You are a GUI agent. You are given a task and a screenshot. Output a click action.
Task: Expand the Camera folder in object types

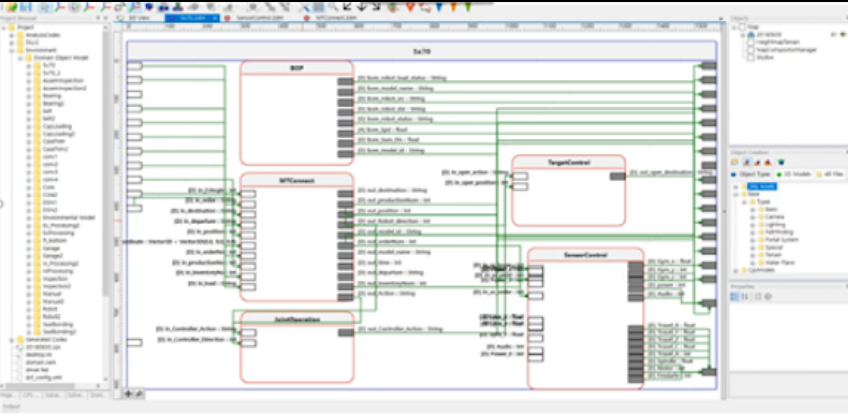[x=752, y=215]
